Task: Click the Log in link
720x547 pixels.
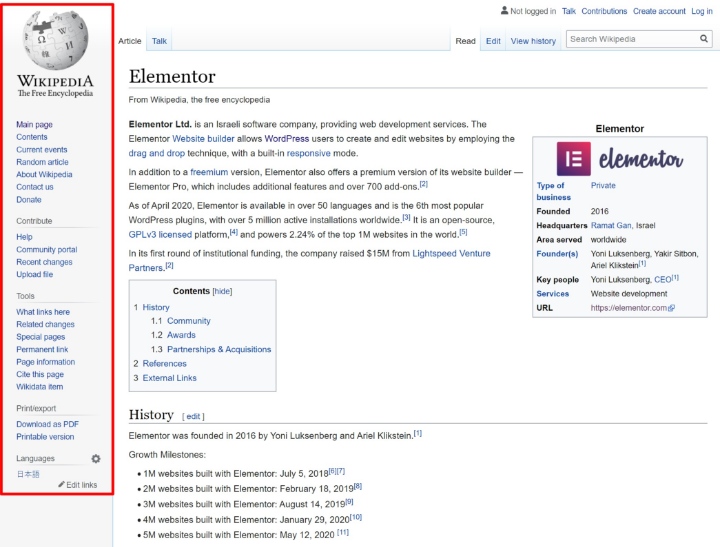Action: coord(702,11)
